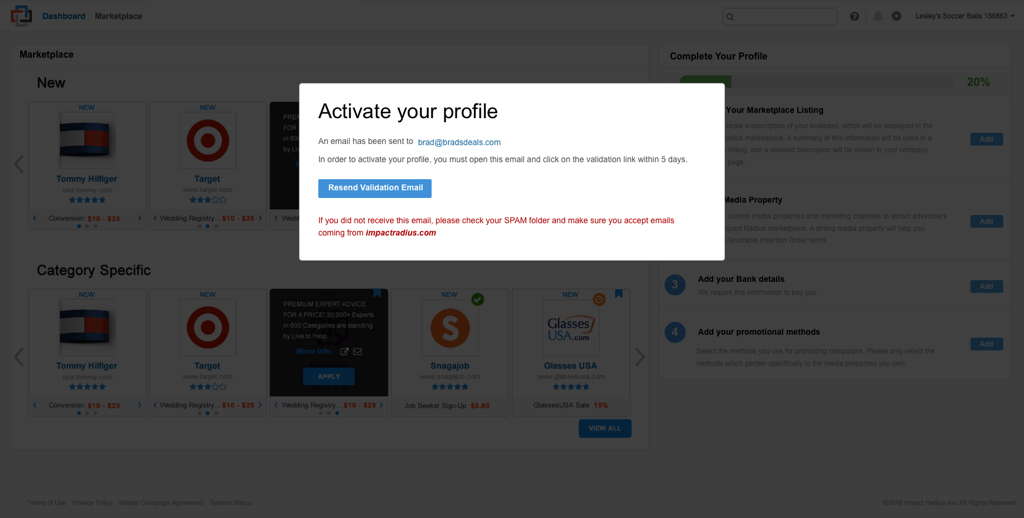The image size is (1024, 518).
Task: Click the search input field
Action: tap(780, 16)
